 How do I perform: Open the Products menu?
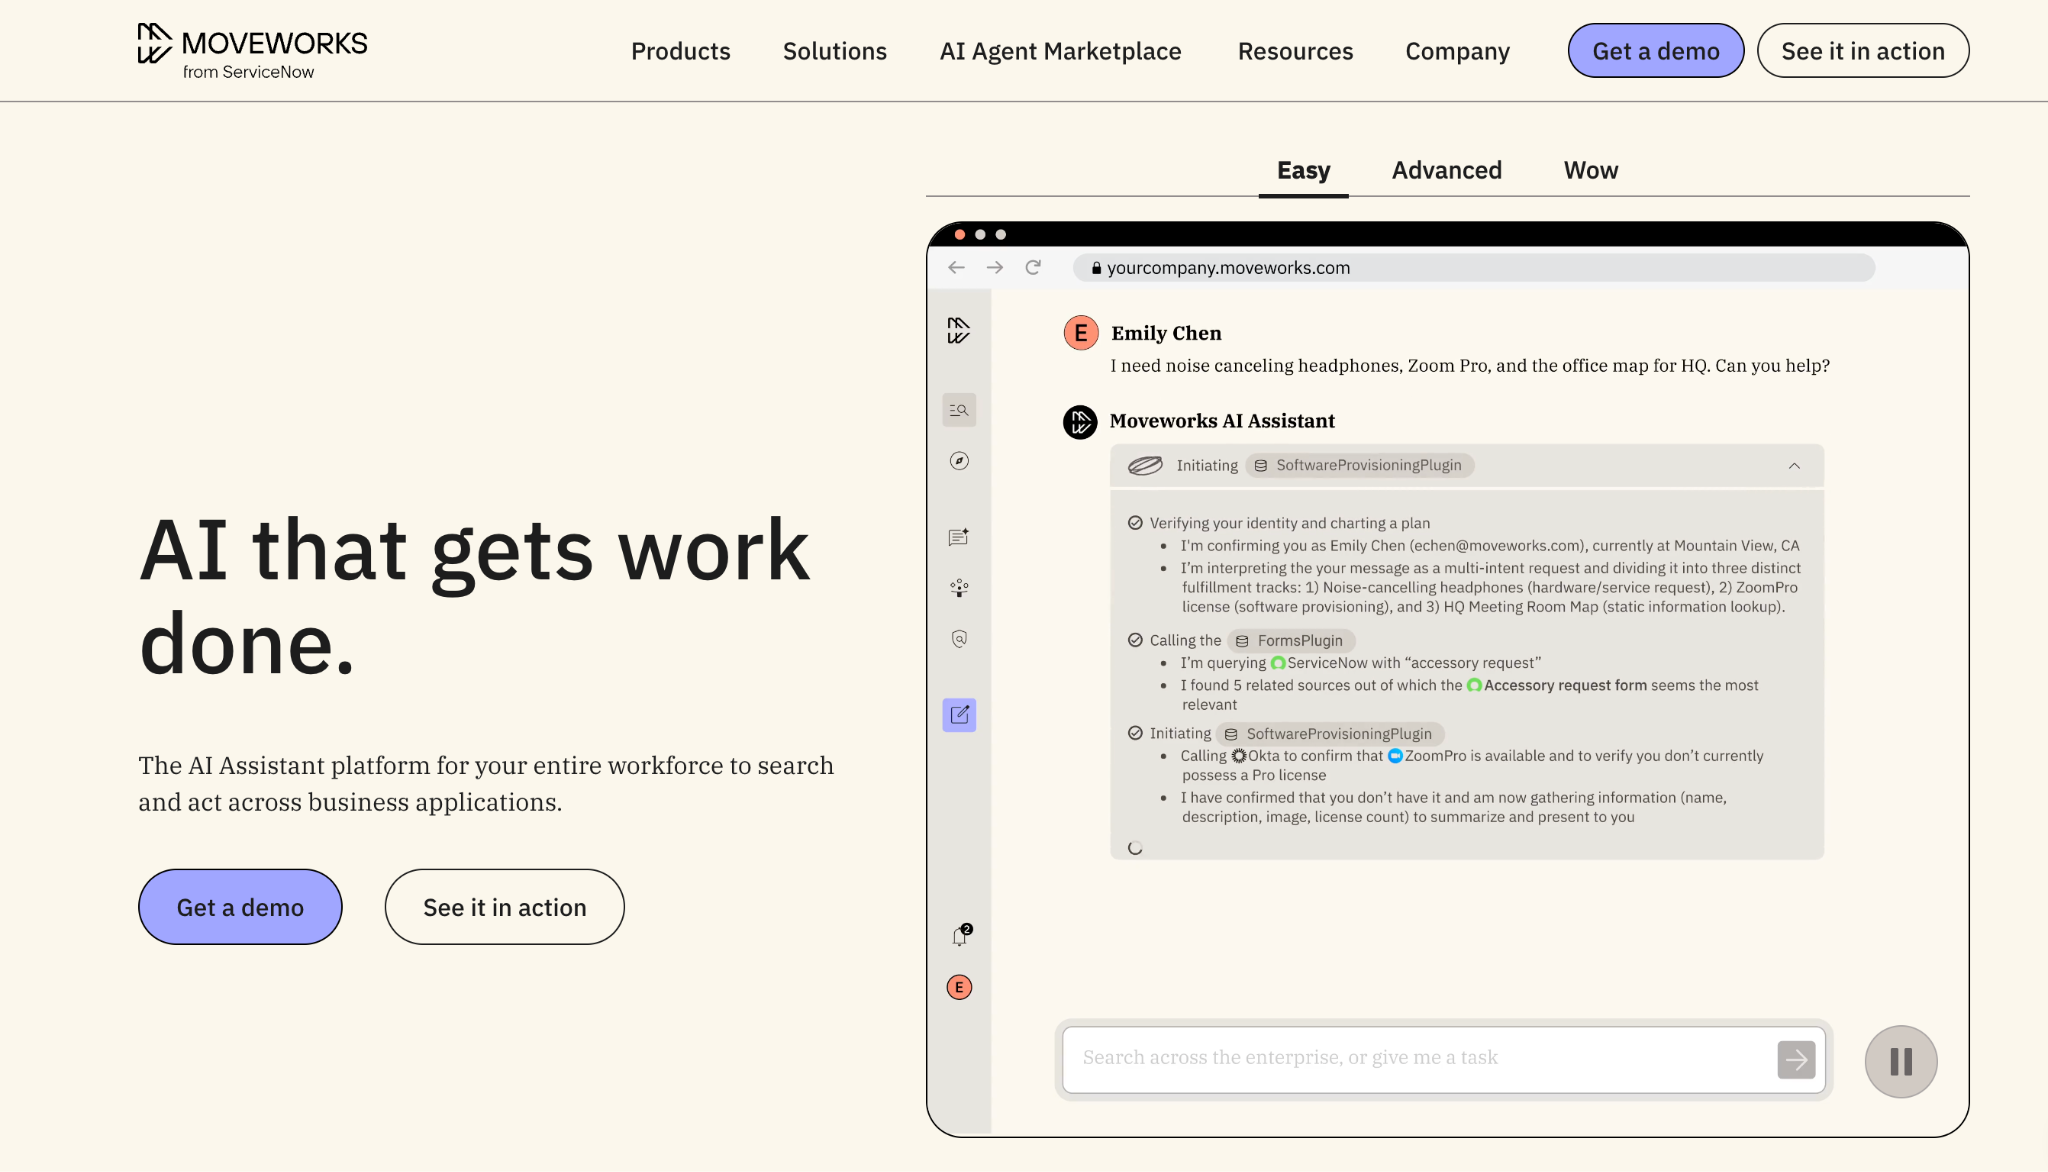tap(681, 51)
